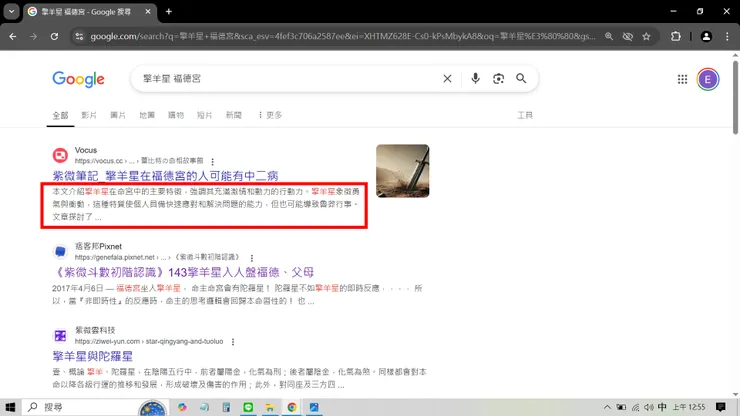Open File Explorer from the taskbar
Screen dimensions: 740x416
point(270,407)
